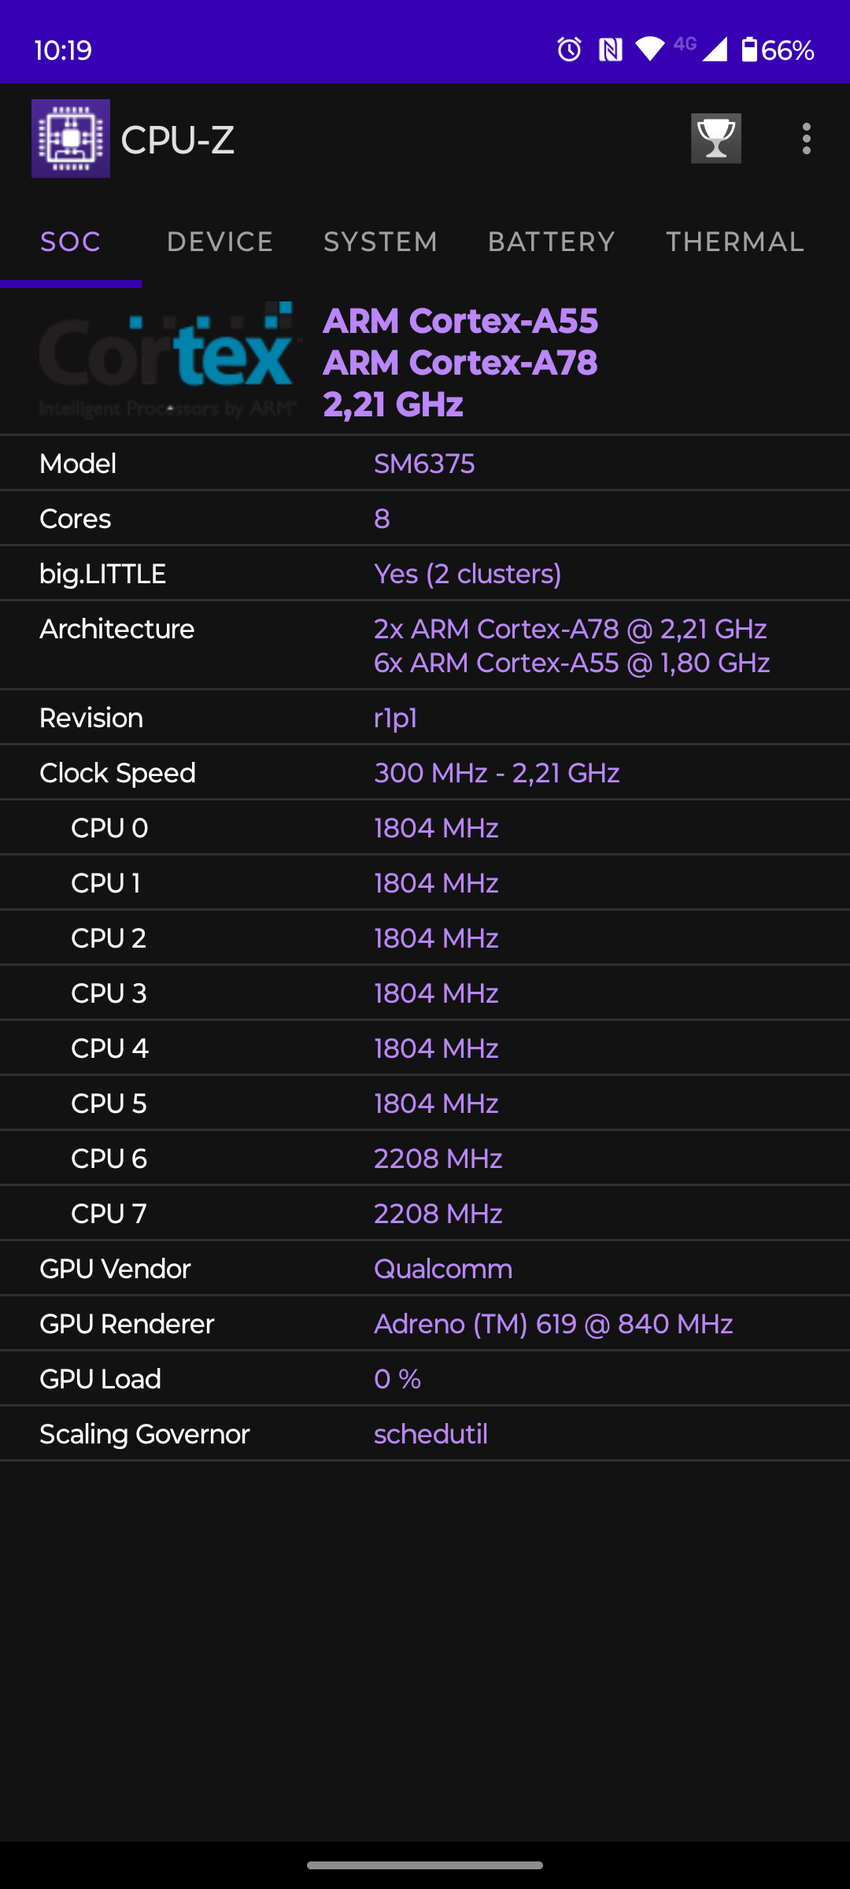Tap the CPU 6 frequency row
Screen dimensions: 850x1889
click(425, 1158)
